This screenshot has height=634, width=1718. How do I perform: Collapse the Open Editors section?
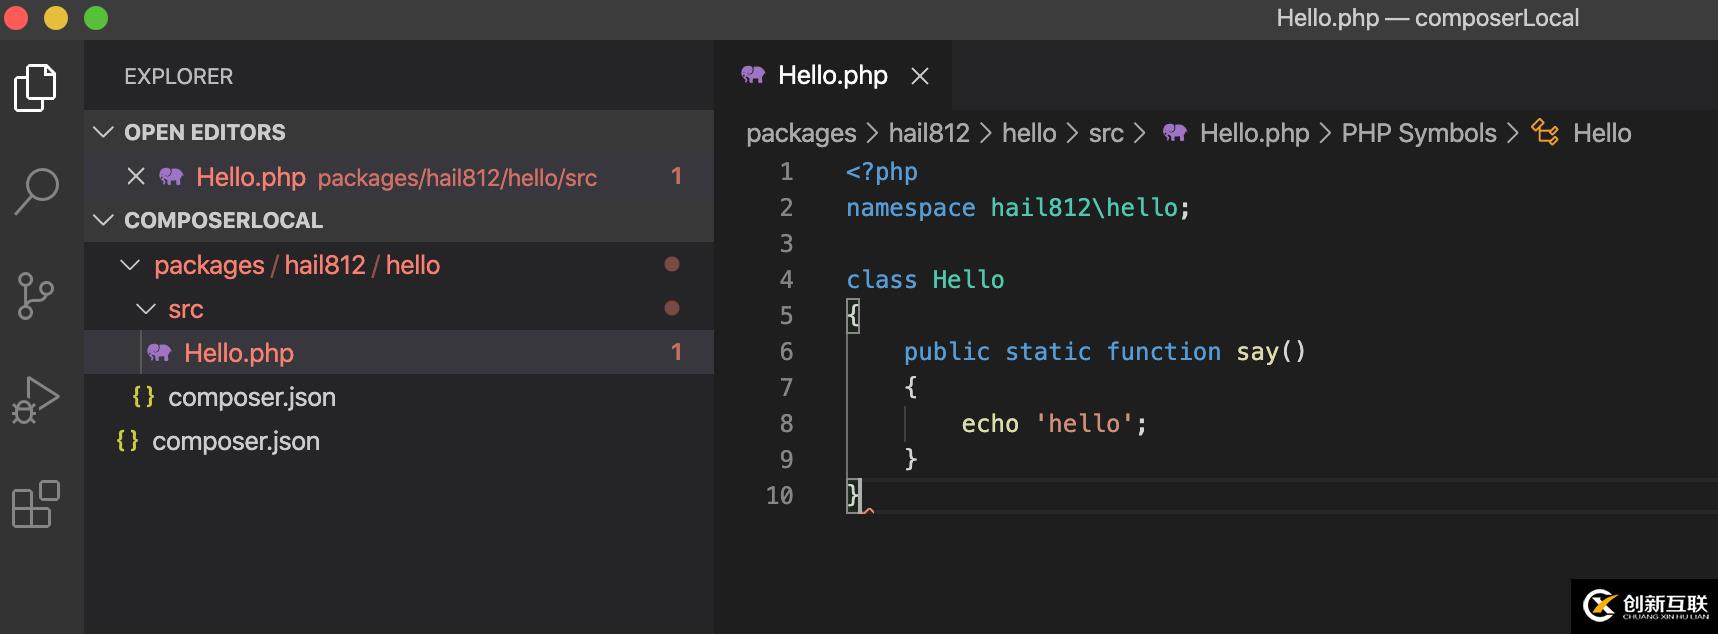click(x=103, y=132)
